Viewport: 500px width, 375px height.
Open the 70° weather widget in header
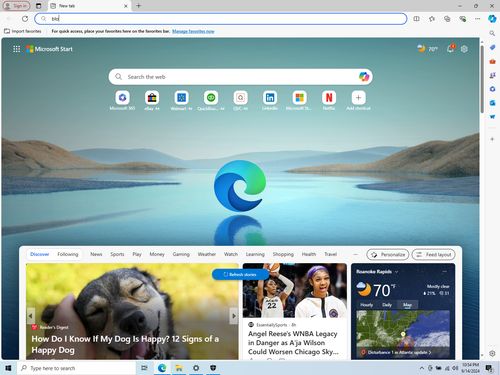point(427,49)
